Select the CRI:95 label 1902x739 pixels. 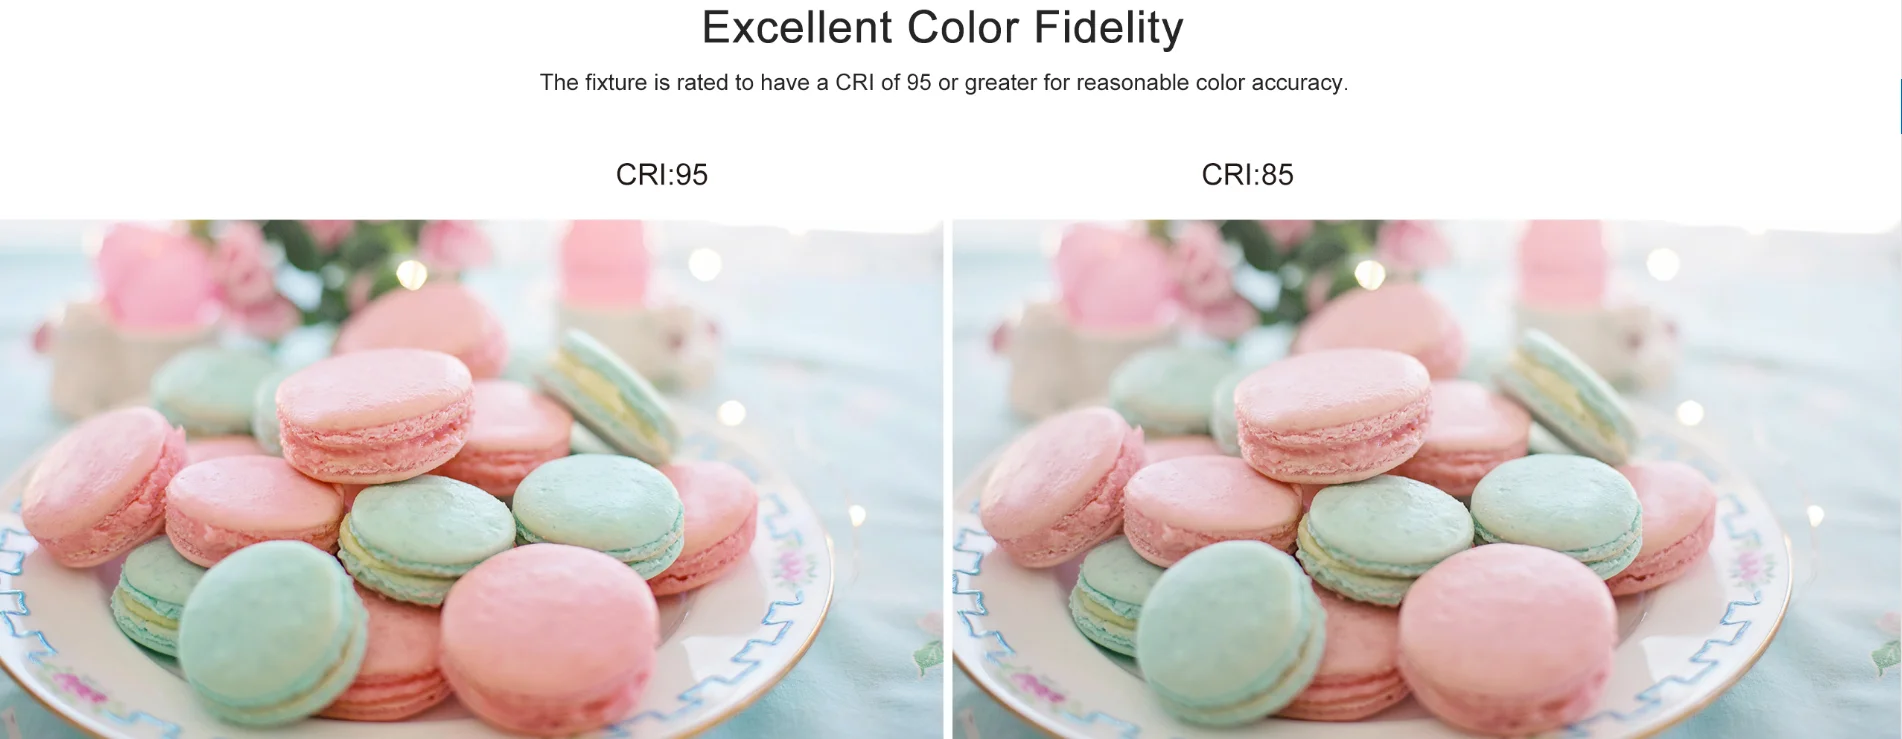[x=661, y=175]
